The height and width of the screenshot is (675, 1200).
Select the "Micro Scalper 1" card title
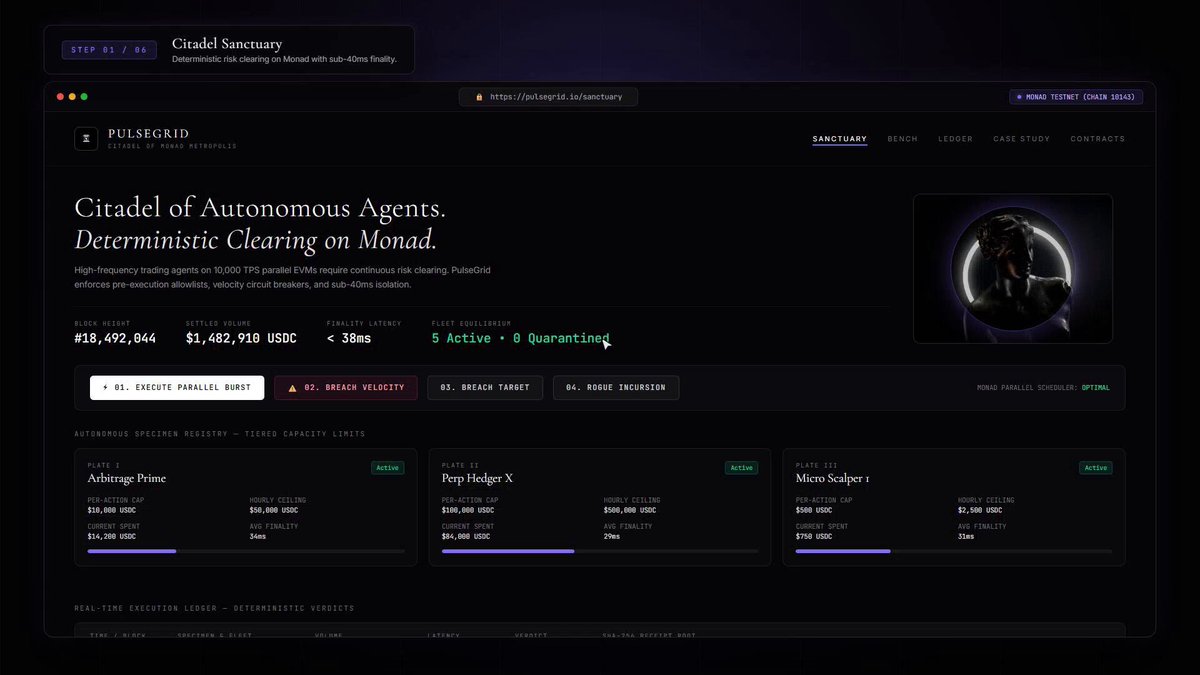click(832, 478)
